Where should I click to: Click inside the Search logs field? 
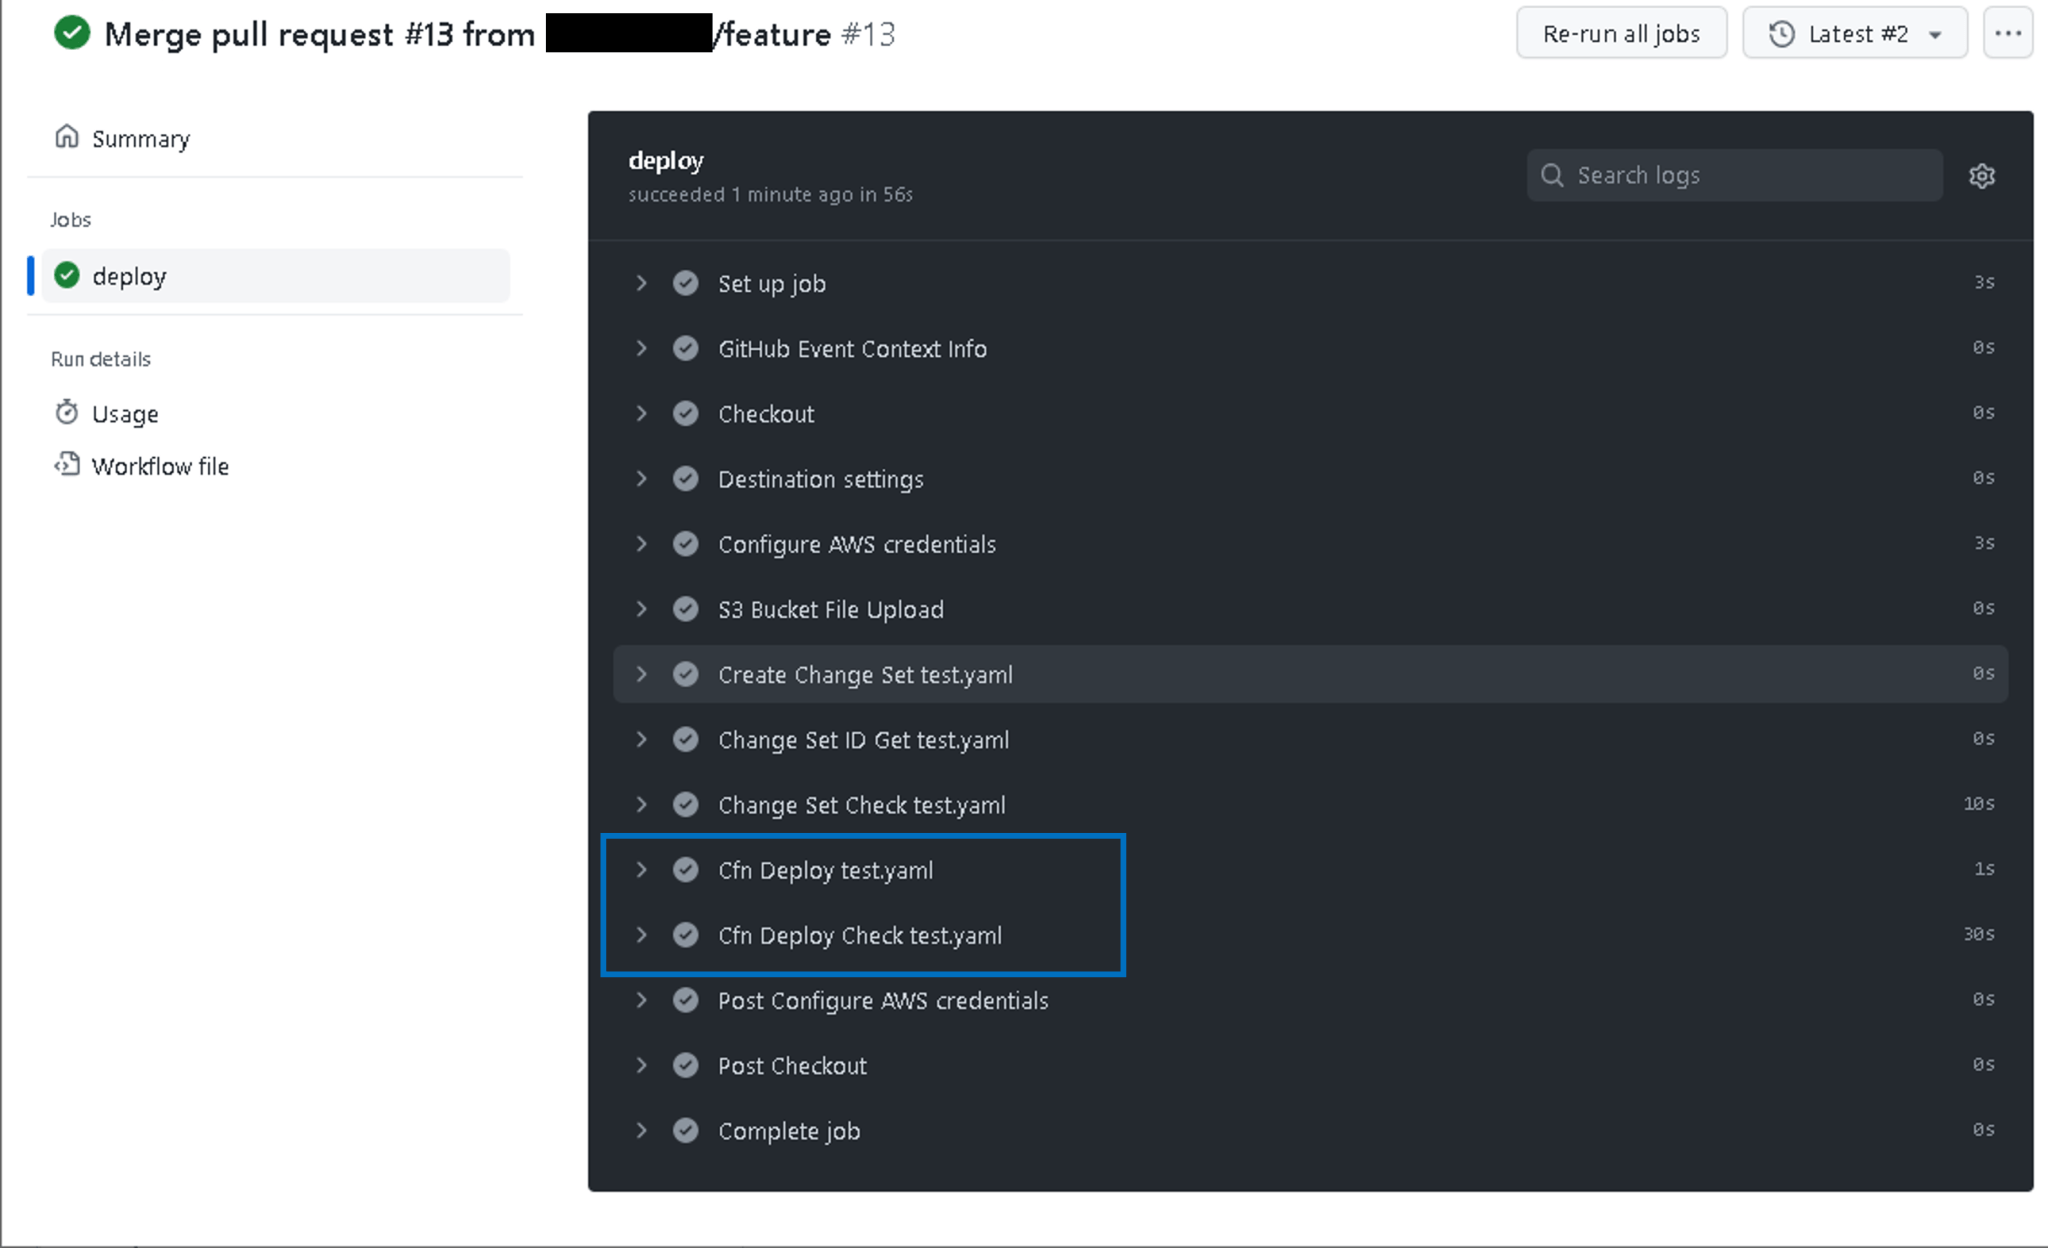click(x=1730, y=175)
